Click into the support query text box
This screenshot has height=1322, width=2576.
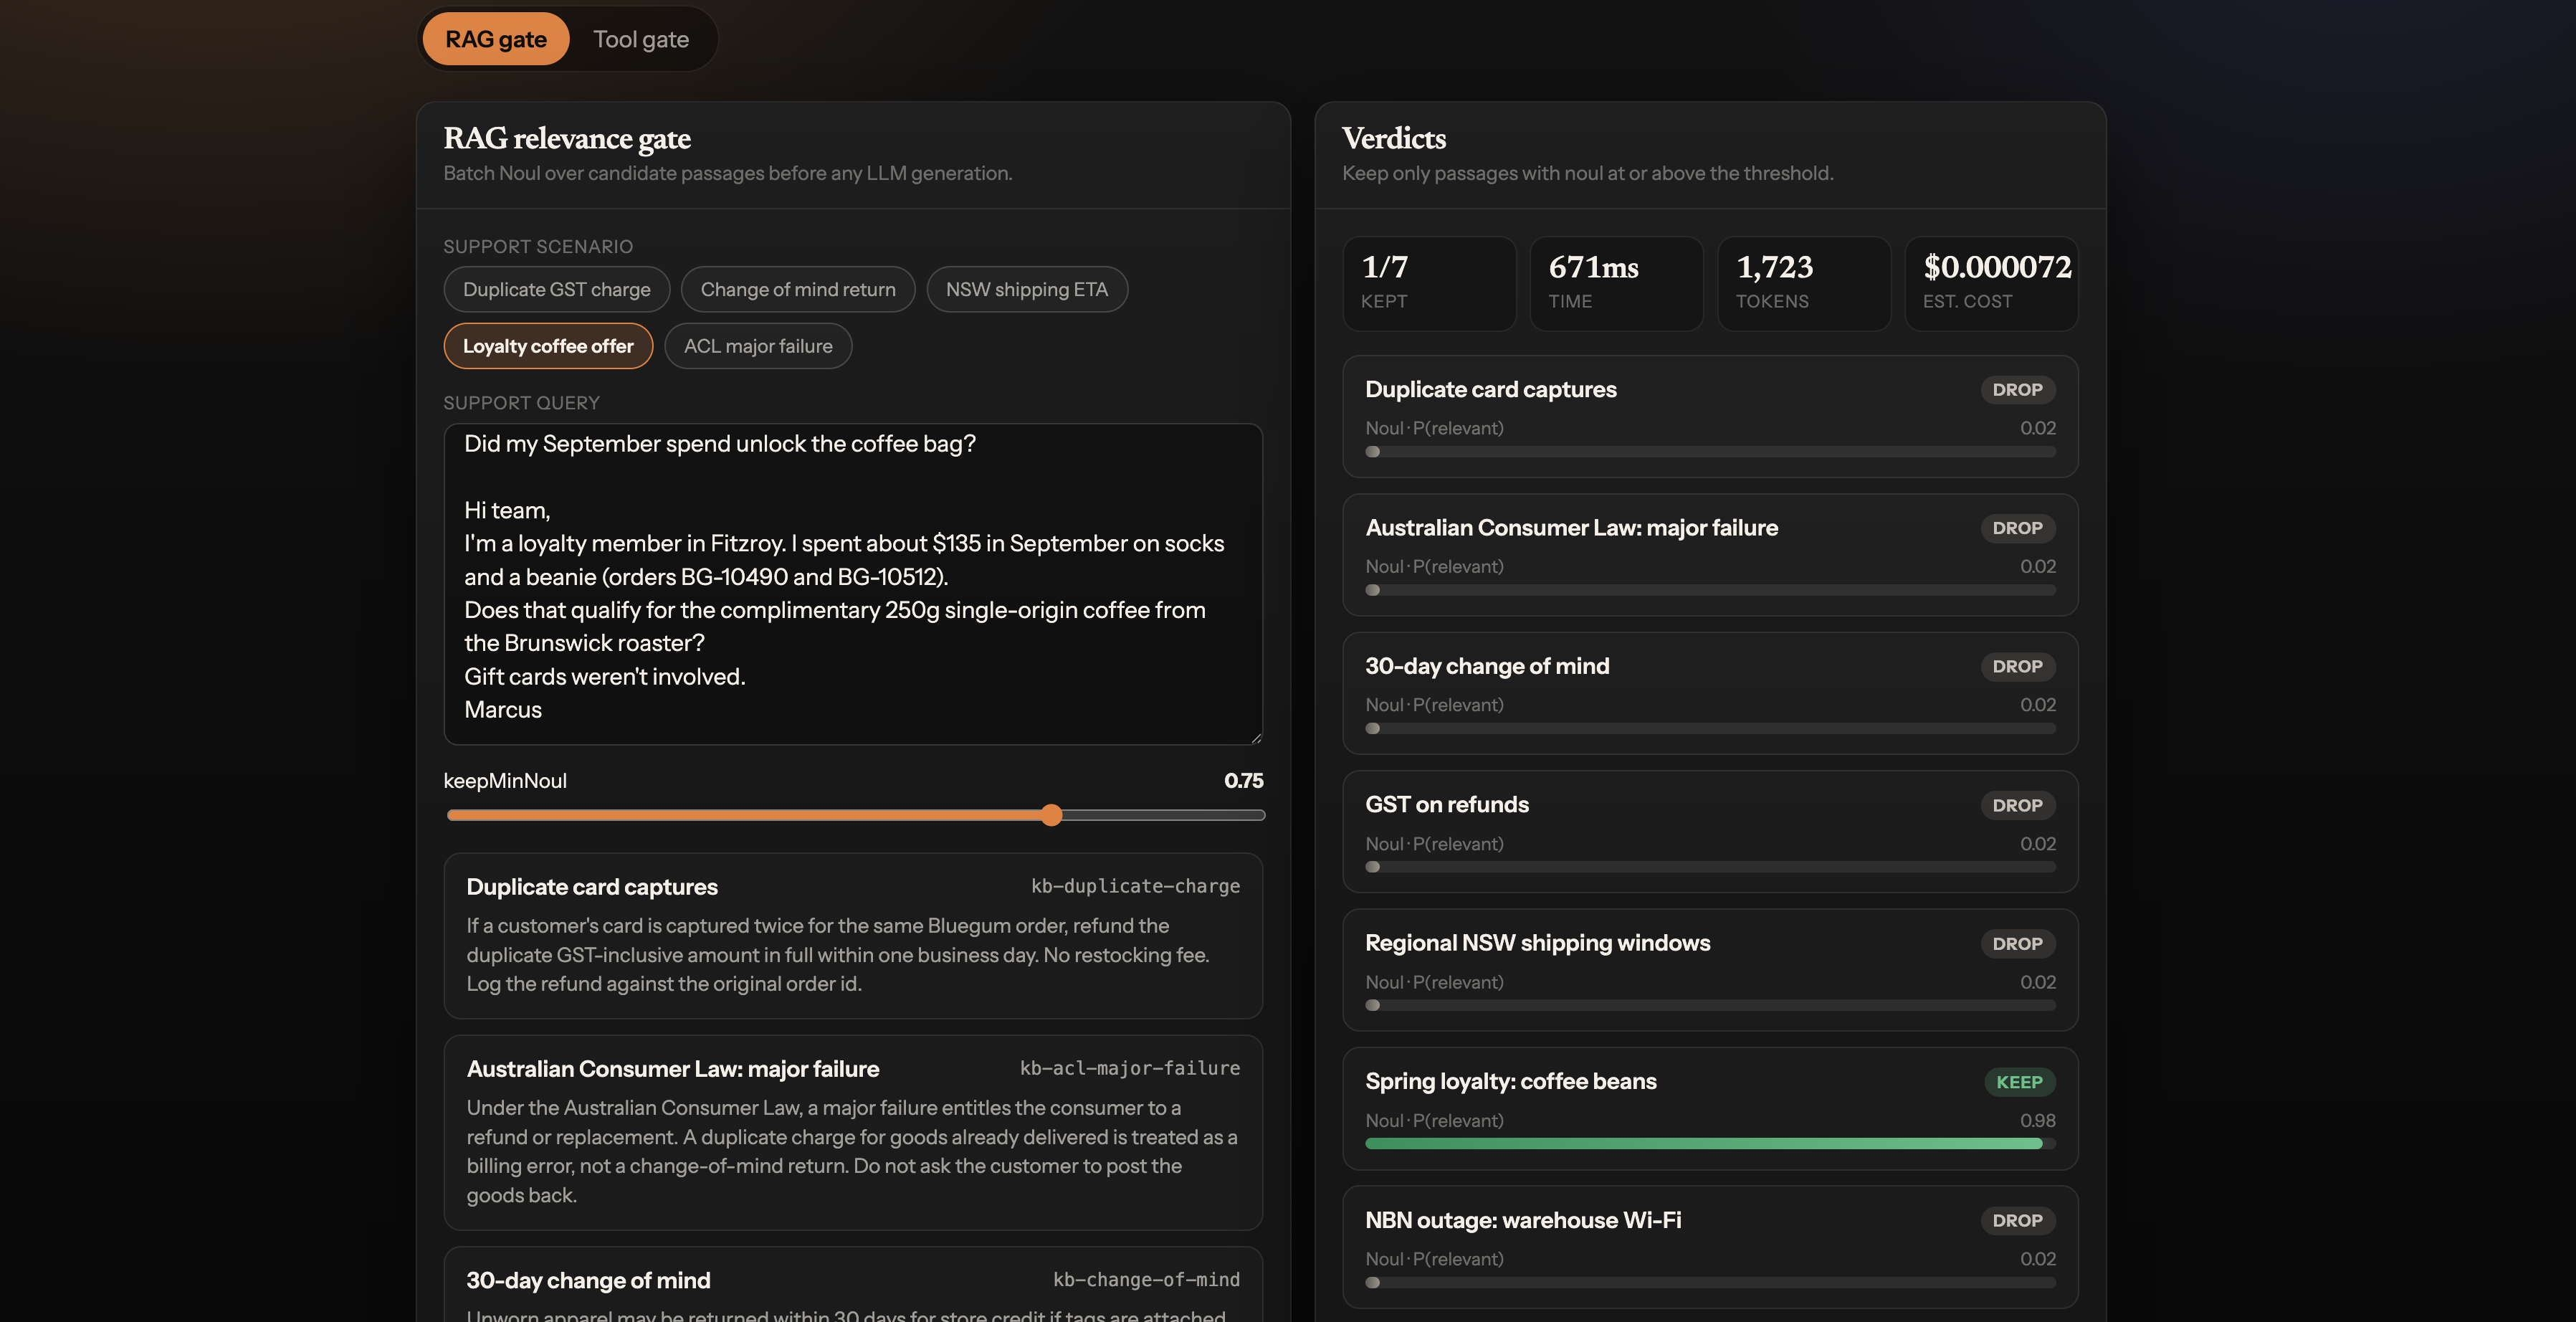[853, 584]
